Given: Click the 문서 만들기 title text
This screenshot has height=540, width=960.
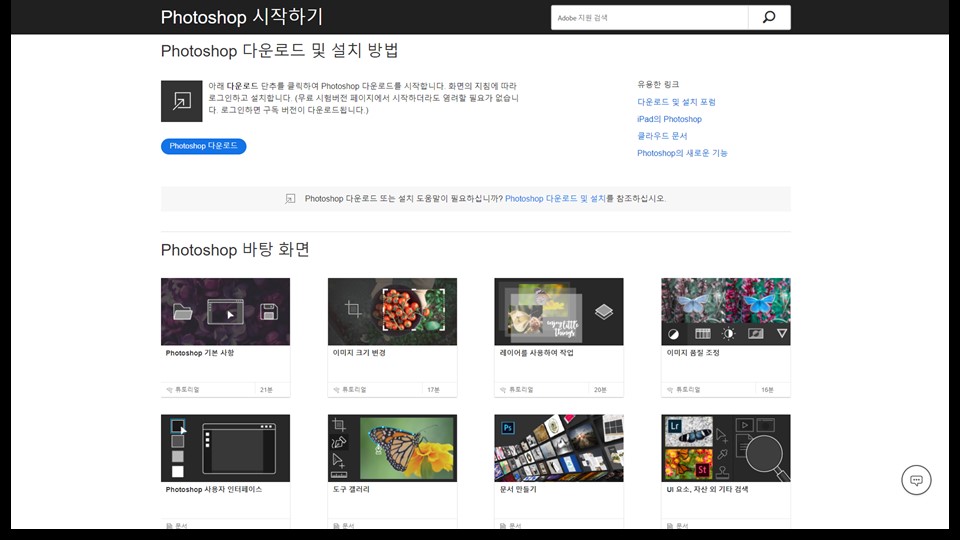Looking at the screenshot, I should point(518,490).
